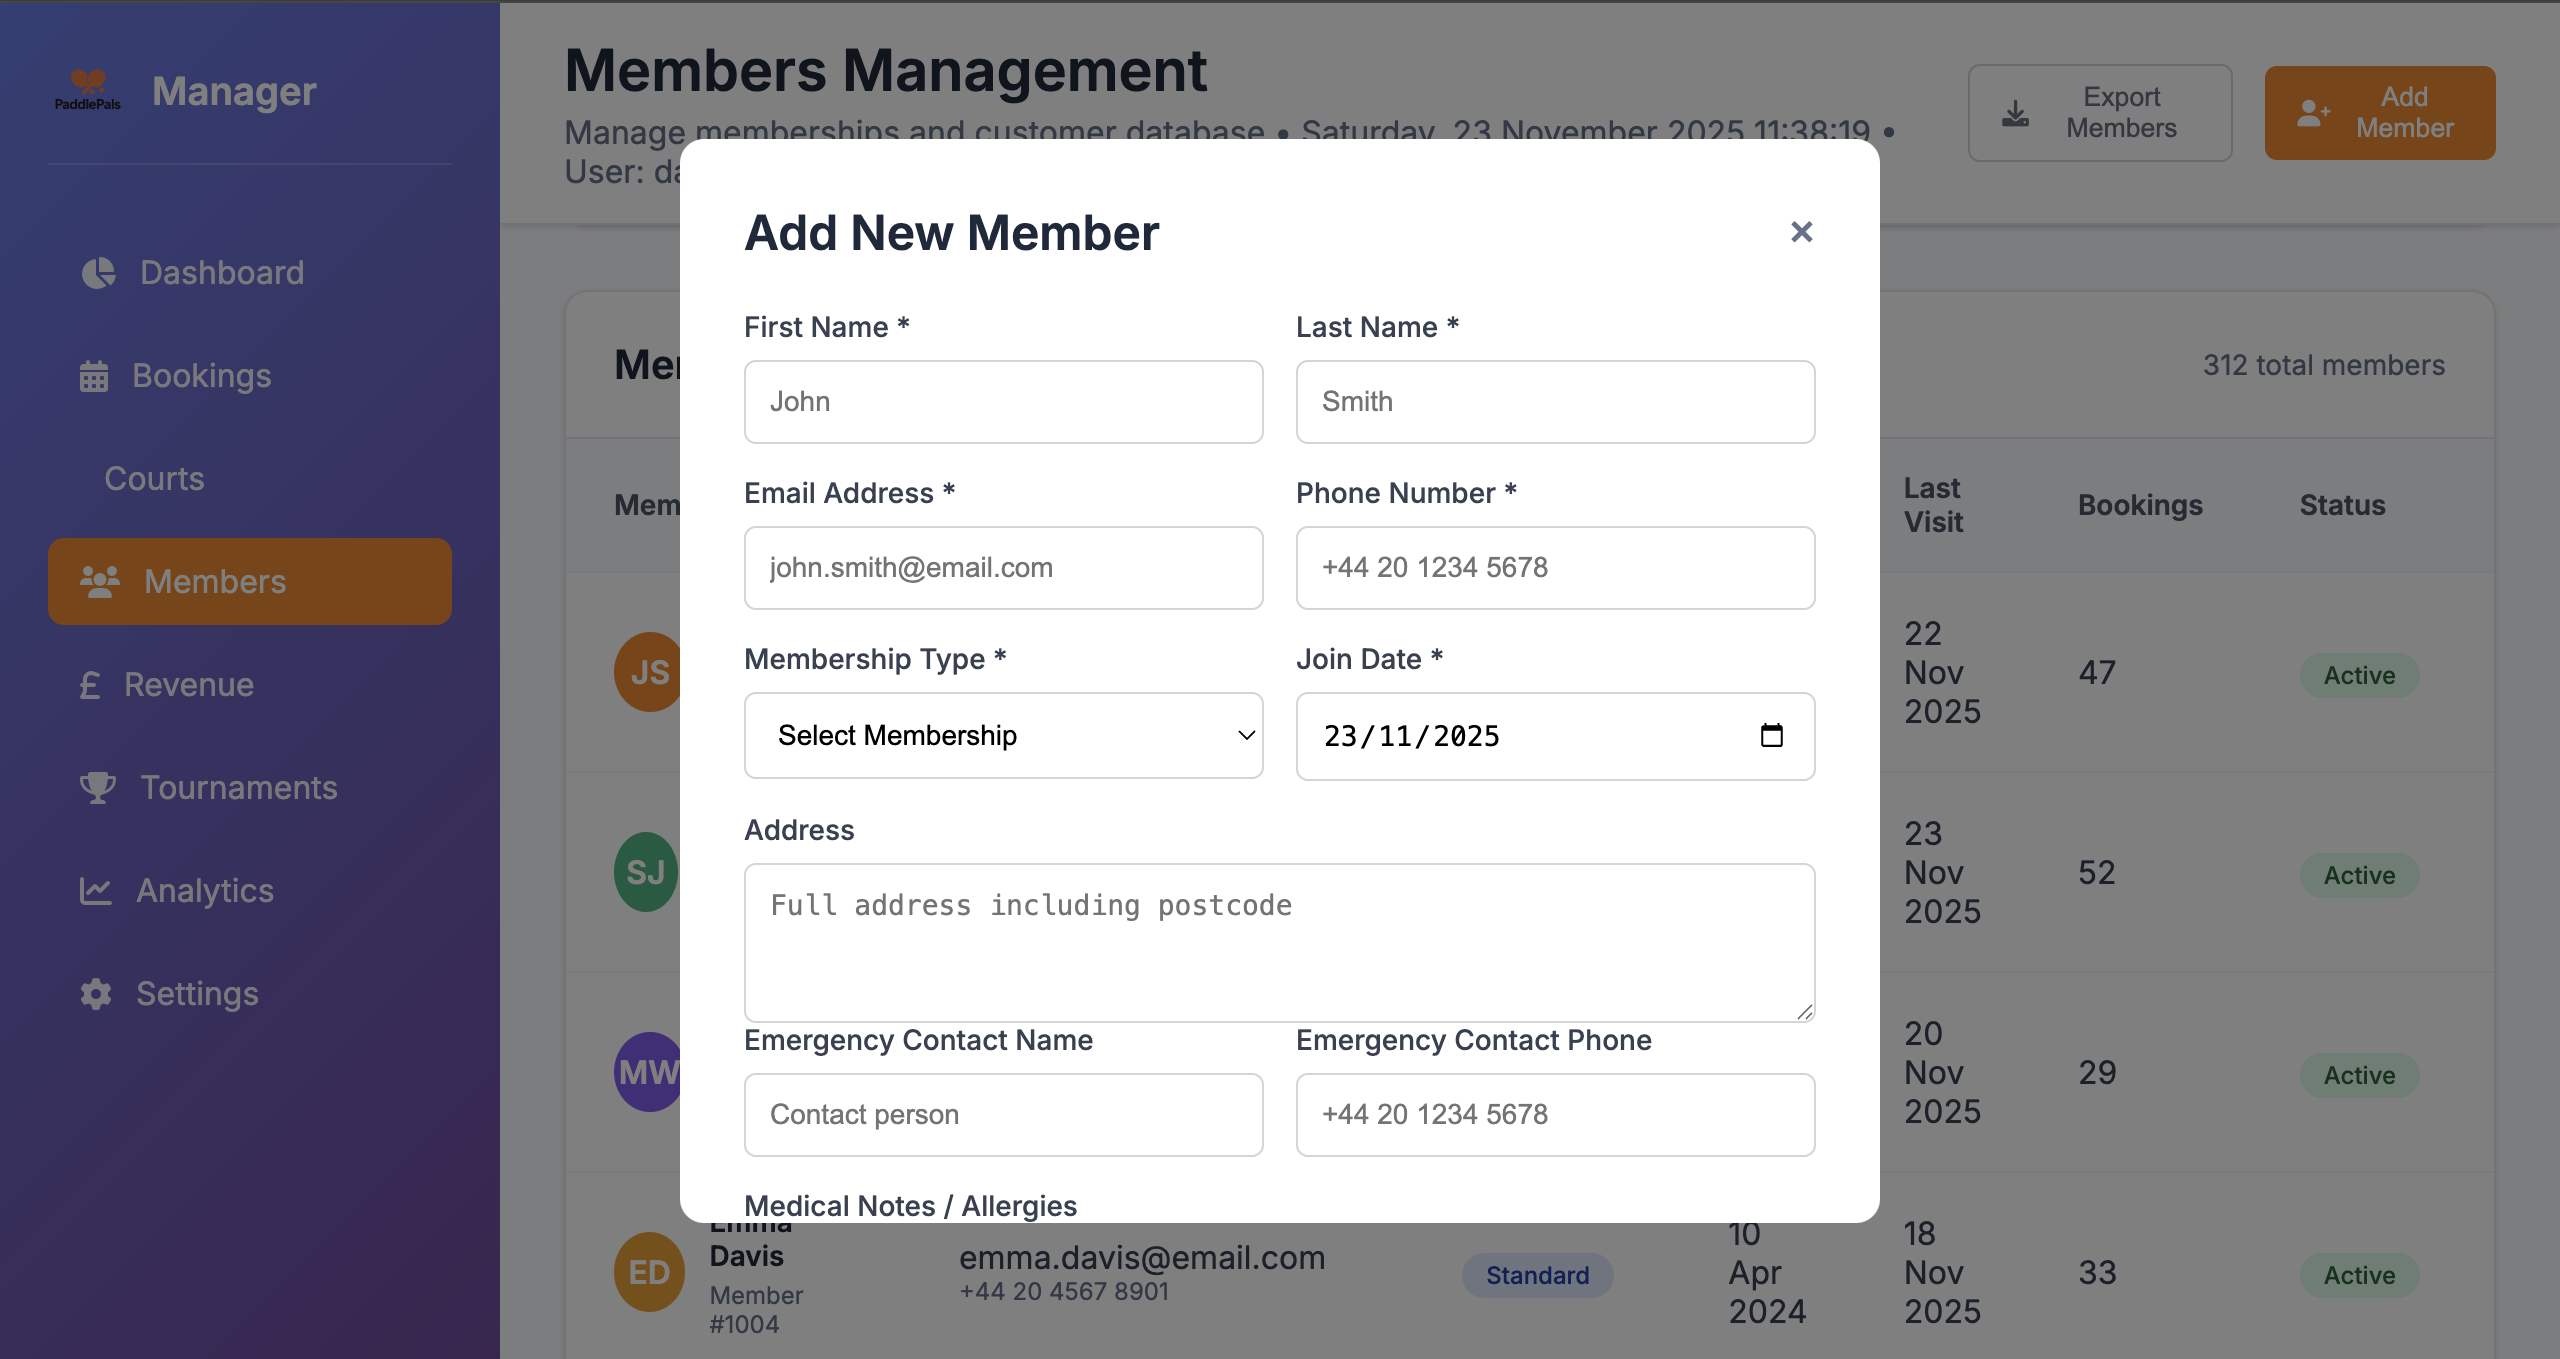Click the ED avatar for Emma Davis
Image resolution: width=2560 pixels, height=1359 pixels.
[650, 1272]
